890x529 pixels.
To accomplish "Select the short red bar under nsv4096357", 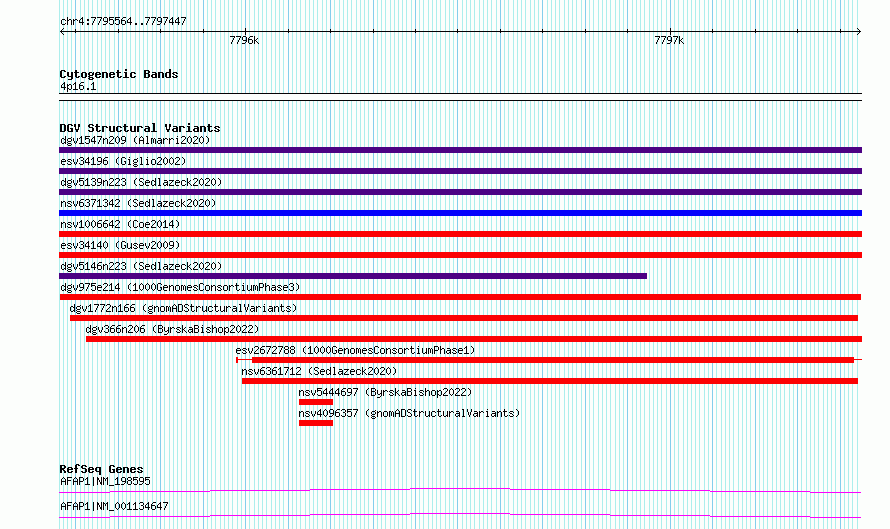I will click(316, 423).
